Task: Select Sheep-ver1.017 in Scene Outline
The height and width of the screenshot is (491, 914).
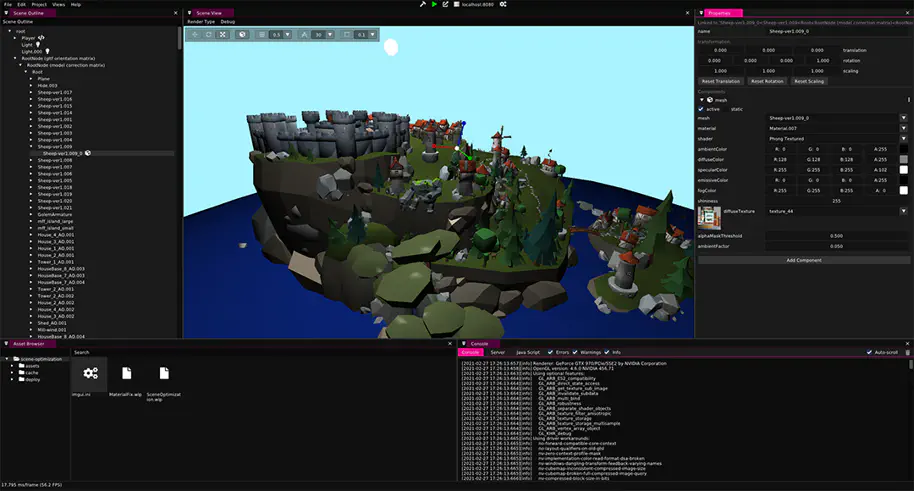Action: [x=54, y=93]
